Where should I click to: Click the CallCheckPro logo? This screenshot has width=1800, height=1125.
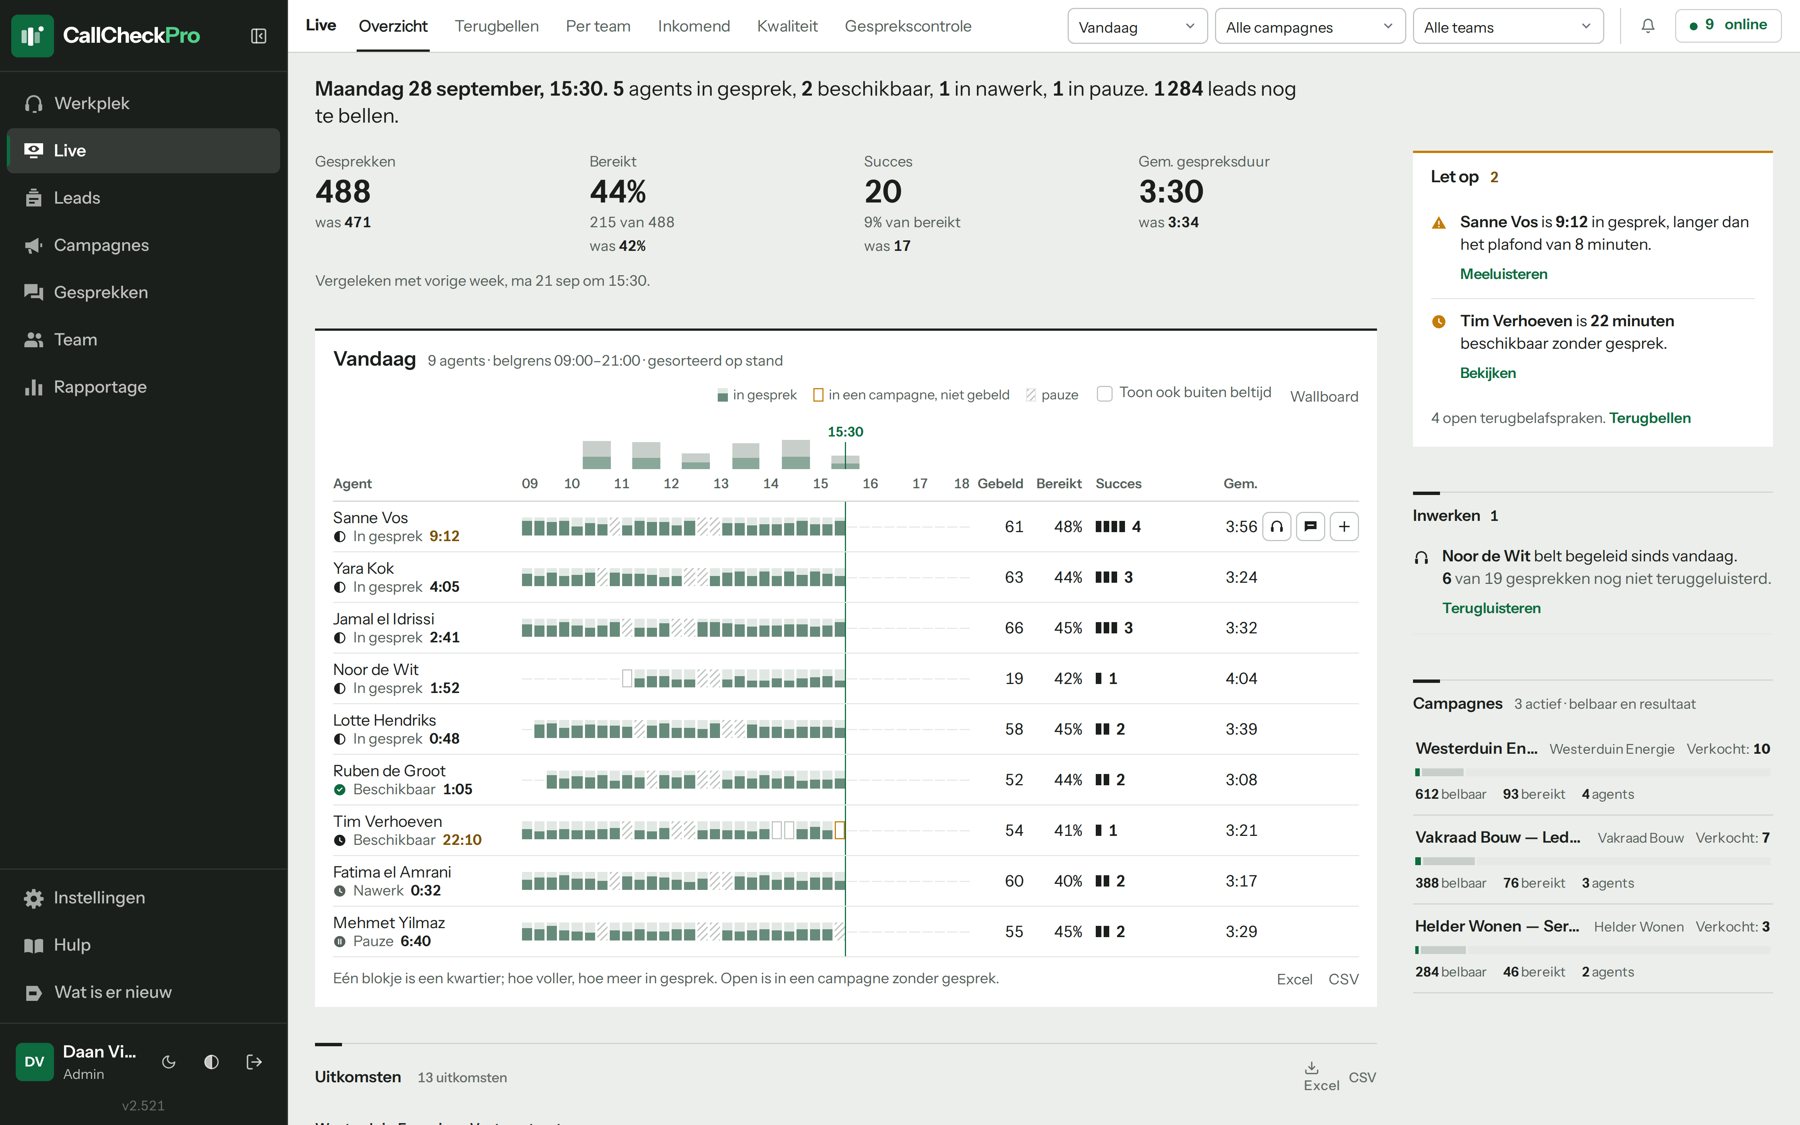click(x=106, y=36)
